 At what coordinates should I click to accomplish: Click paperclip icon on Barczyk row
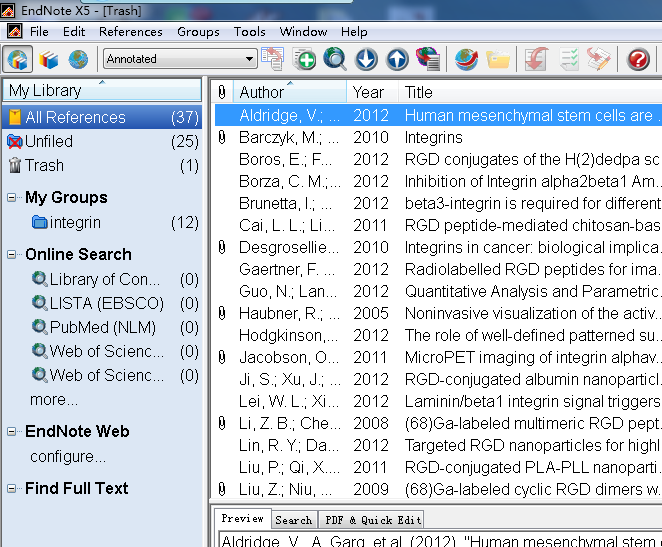(x=222, y=137)
